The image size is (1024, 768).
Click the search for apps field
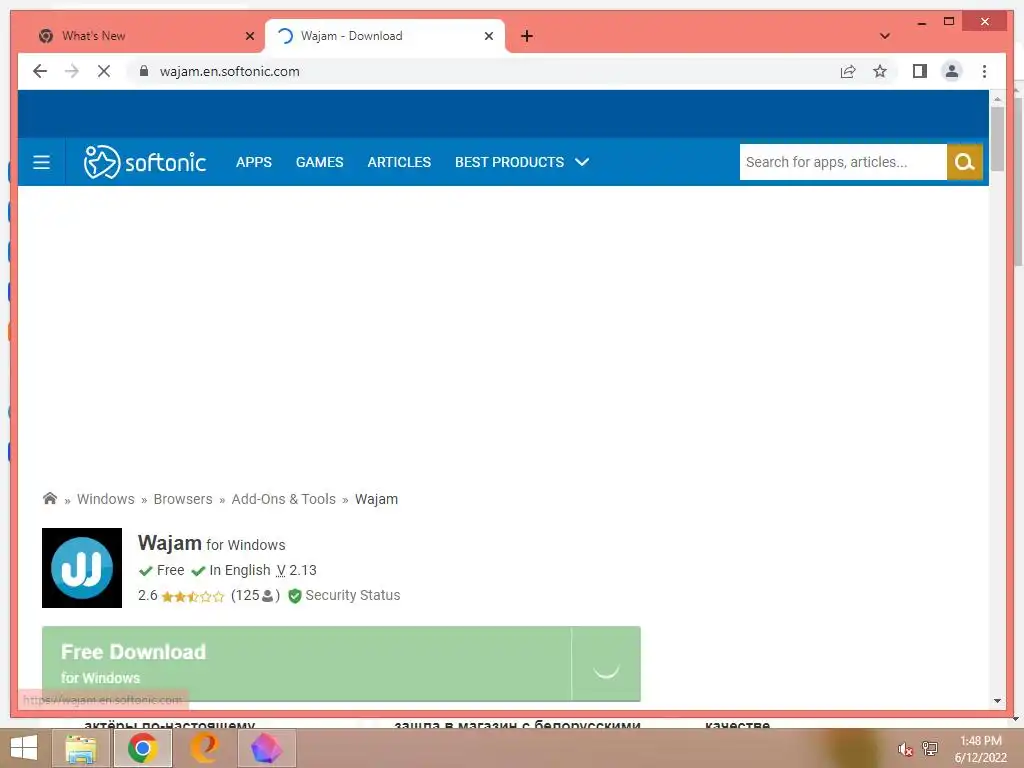click(x=843, y=162)
